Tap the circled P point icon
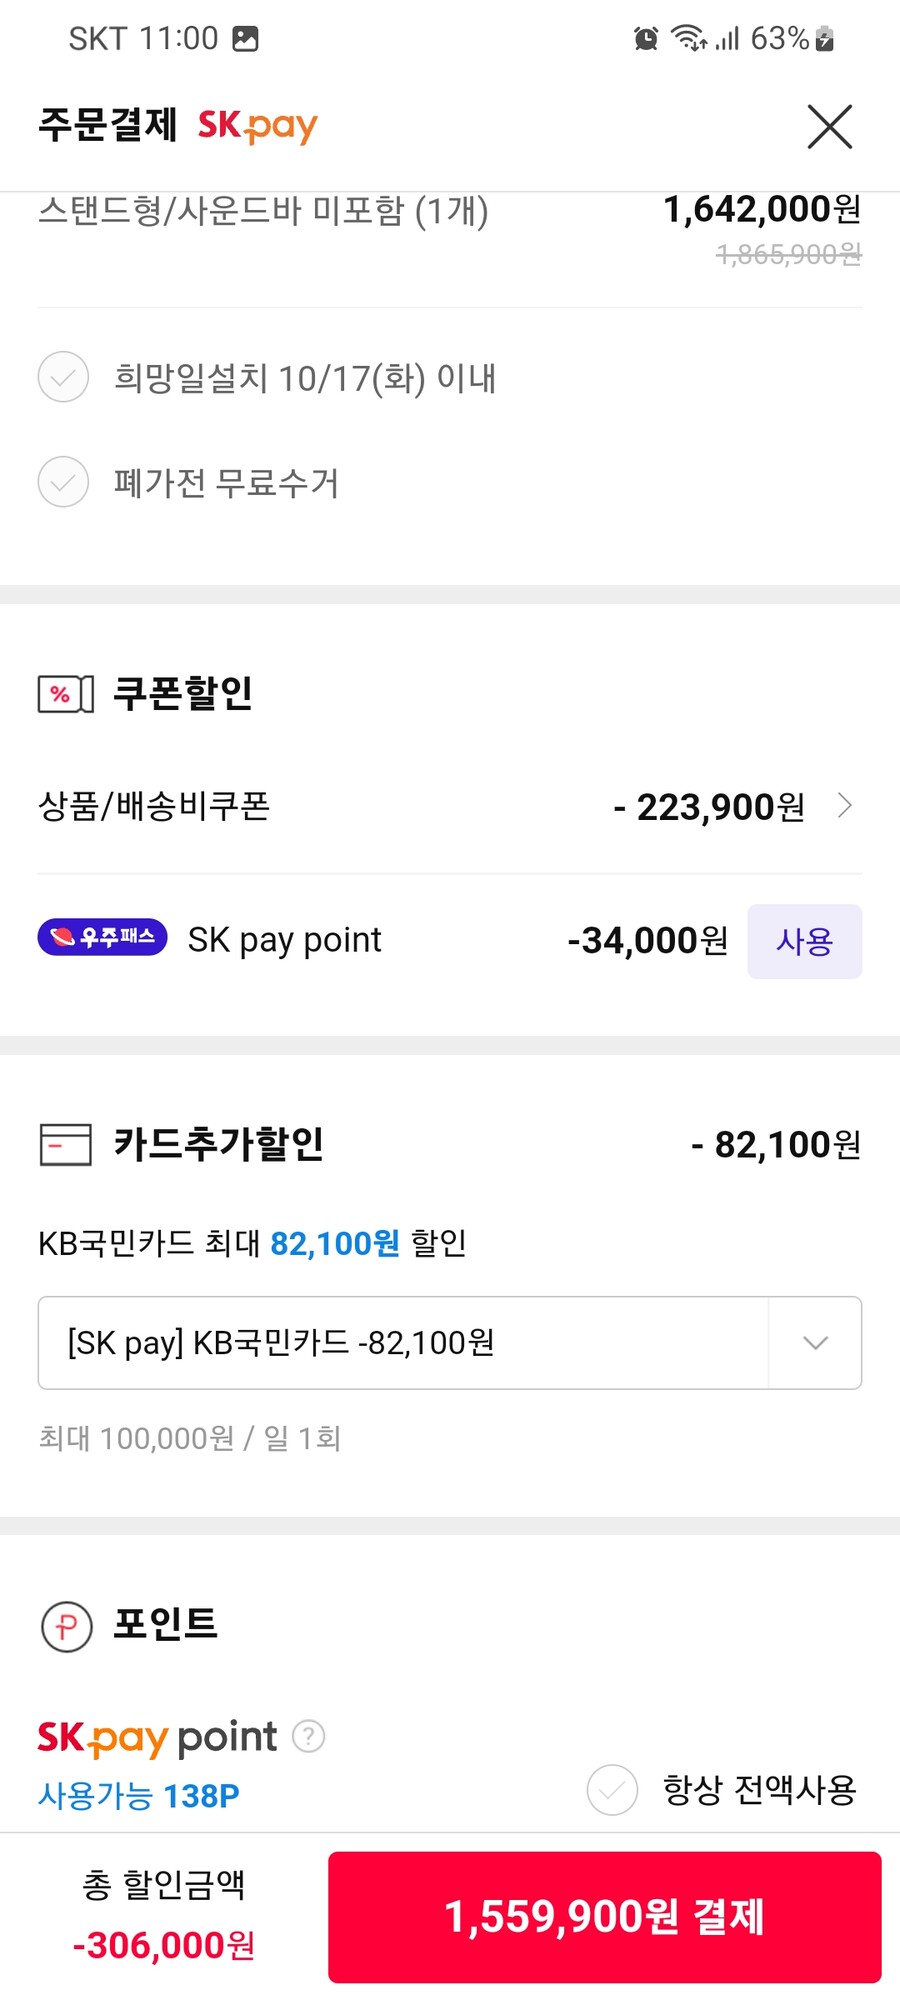This screenshot has height=2000, width=900. [66, 1626]
